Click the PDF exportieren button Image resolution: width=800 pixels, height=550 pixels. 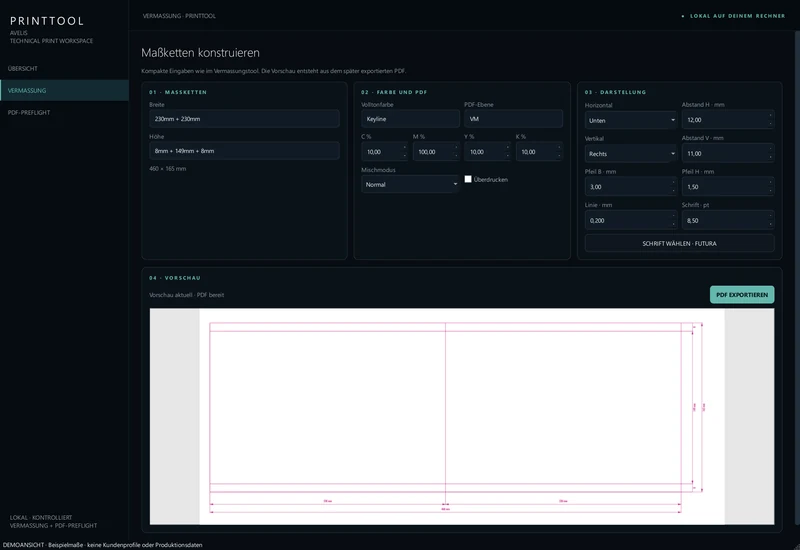click(x=742, y=294)
